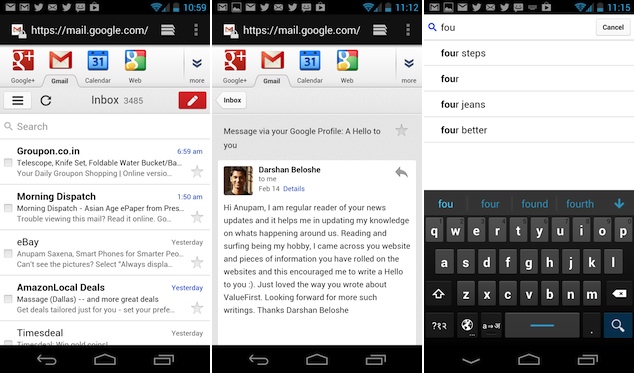Cancel the search query
This screenshot has width=635, height=373.
tap(613, 27)
